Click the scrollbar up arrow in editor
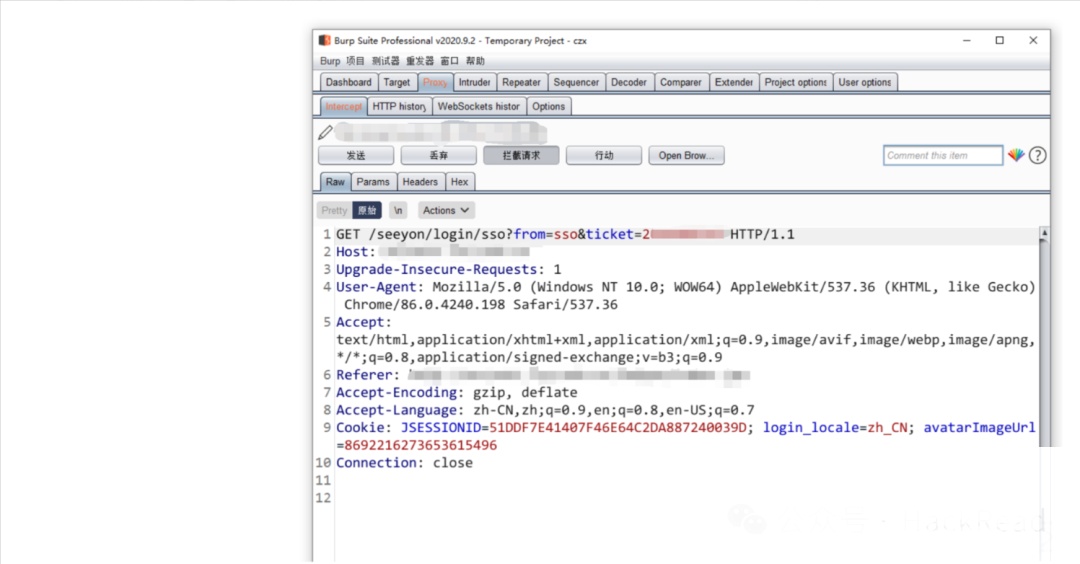Viewport: 1080px width, 564px height. [1044, 233]
